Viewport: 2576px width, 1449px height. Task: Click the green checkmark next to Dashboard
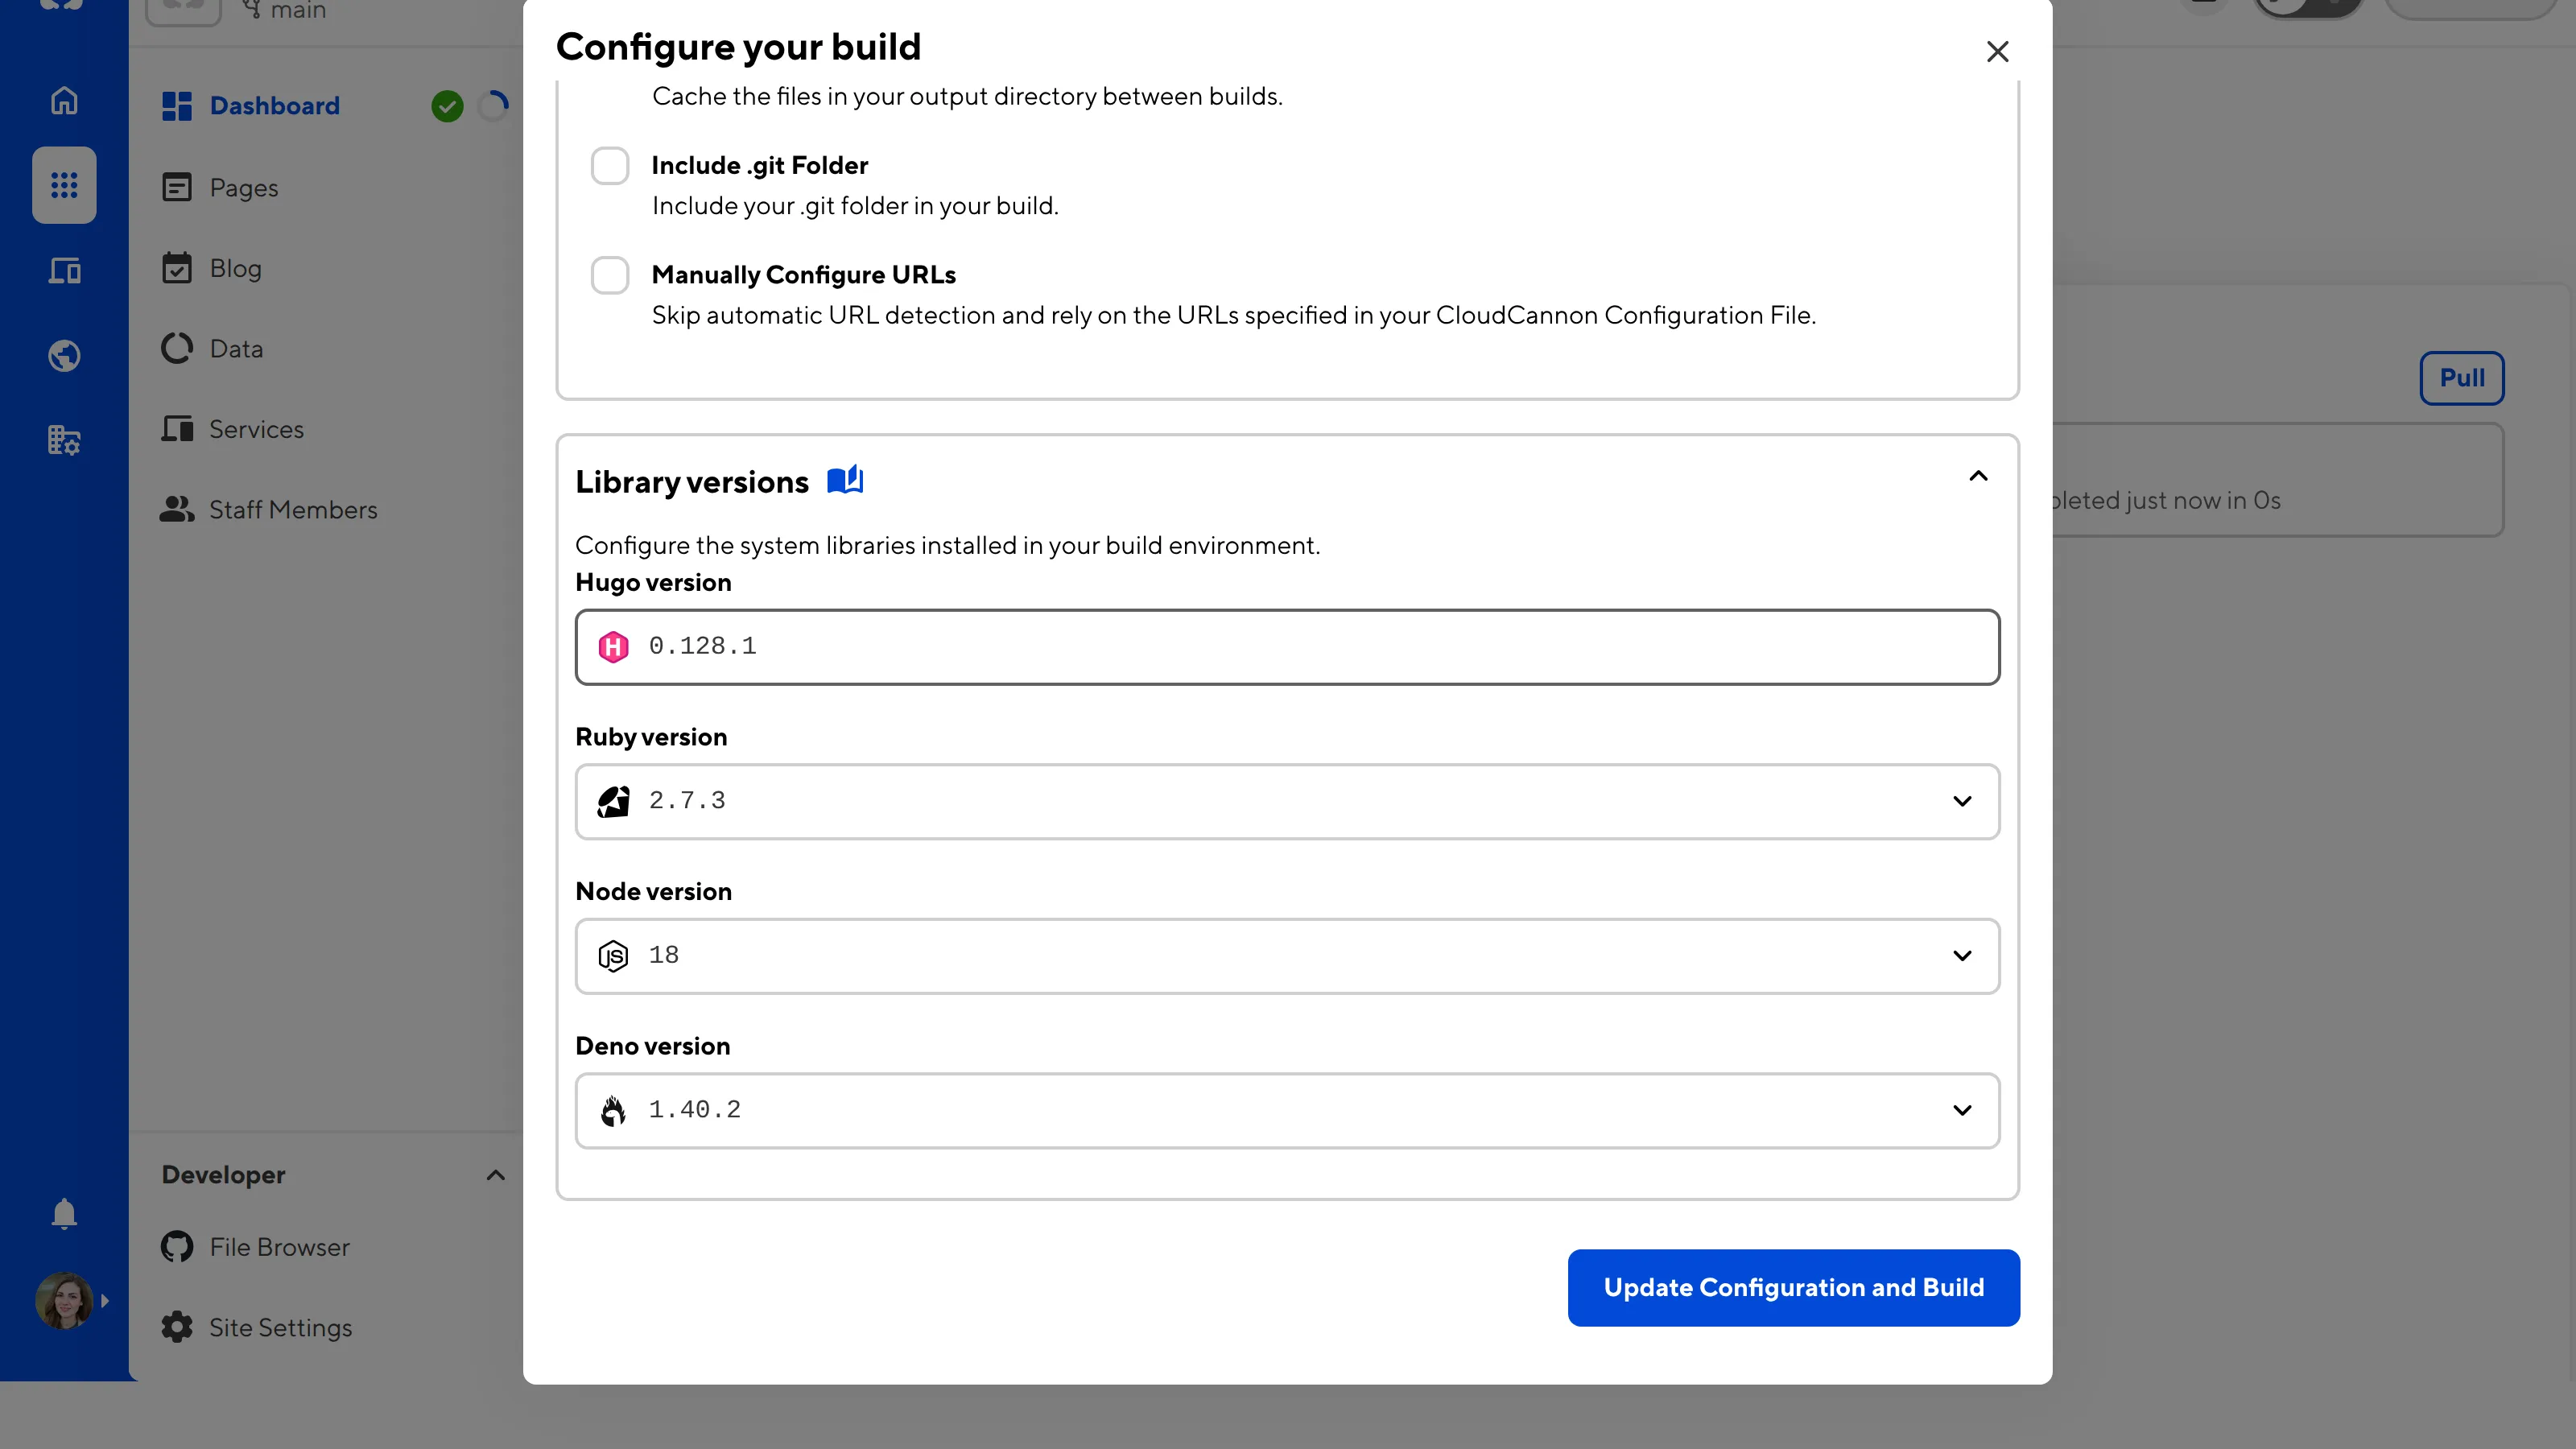pyautogui.click(x=447, y=105)
